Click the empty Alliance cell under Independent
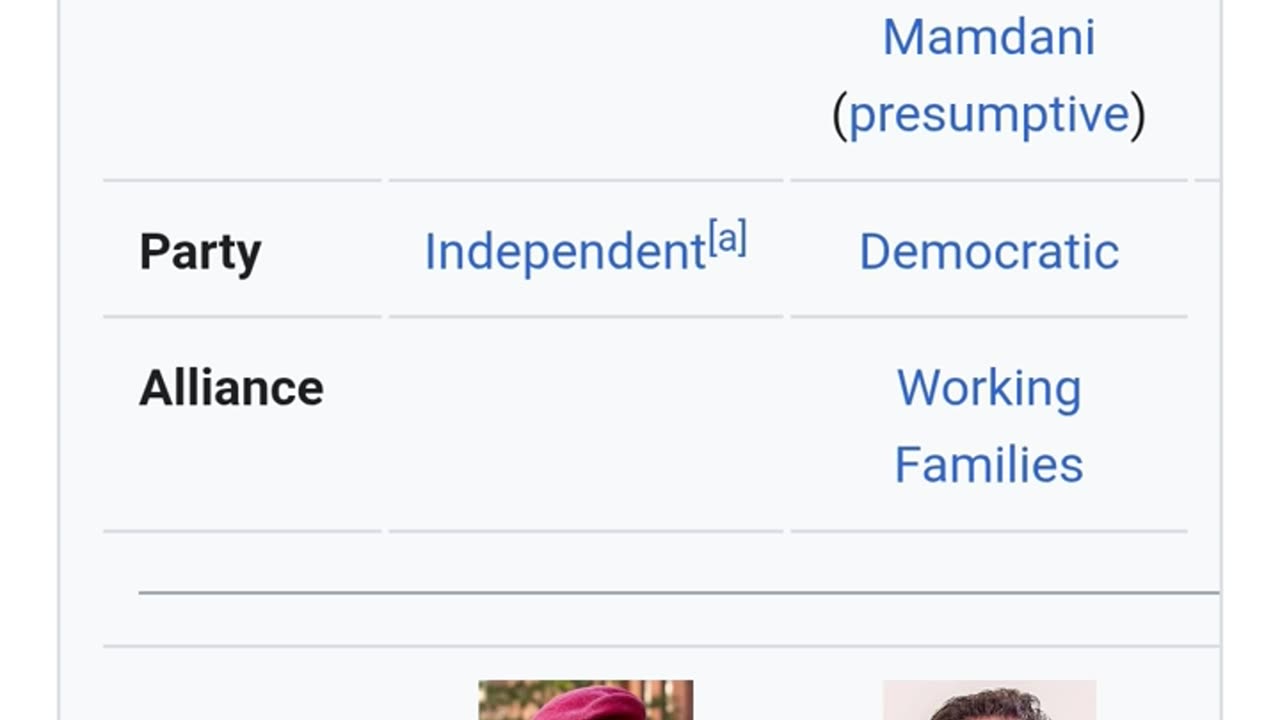The width and height of the screenshot is (1280, 720). pyautogui.click(x=585, y=425)
